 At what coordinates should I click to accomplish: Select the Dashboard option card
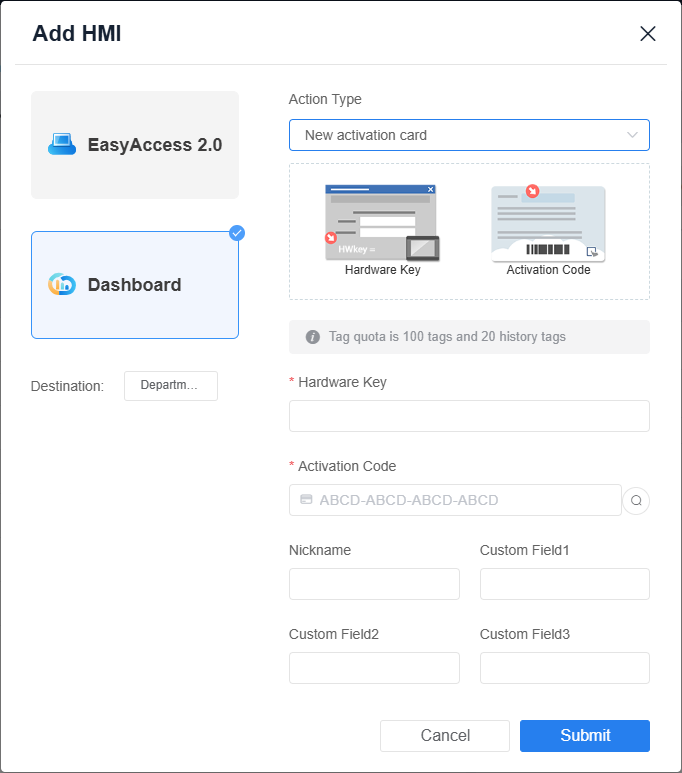coord(135,285)
